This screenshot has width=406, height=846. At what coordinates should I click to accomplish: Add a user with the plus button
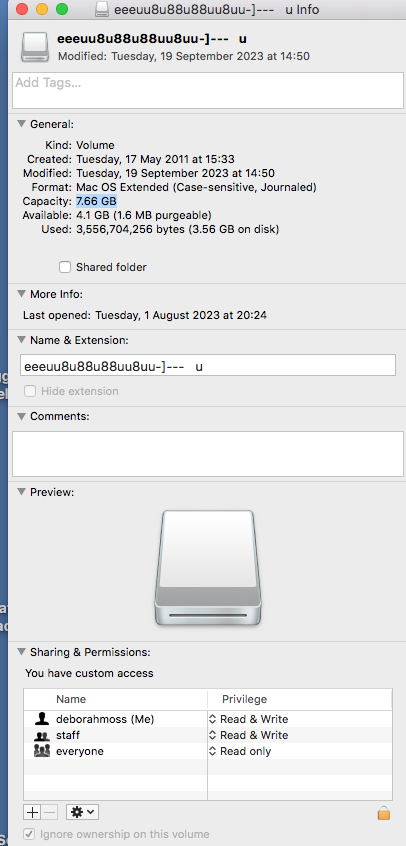(x=33, y=811)
